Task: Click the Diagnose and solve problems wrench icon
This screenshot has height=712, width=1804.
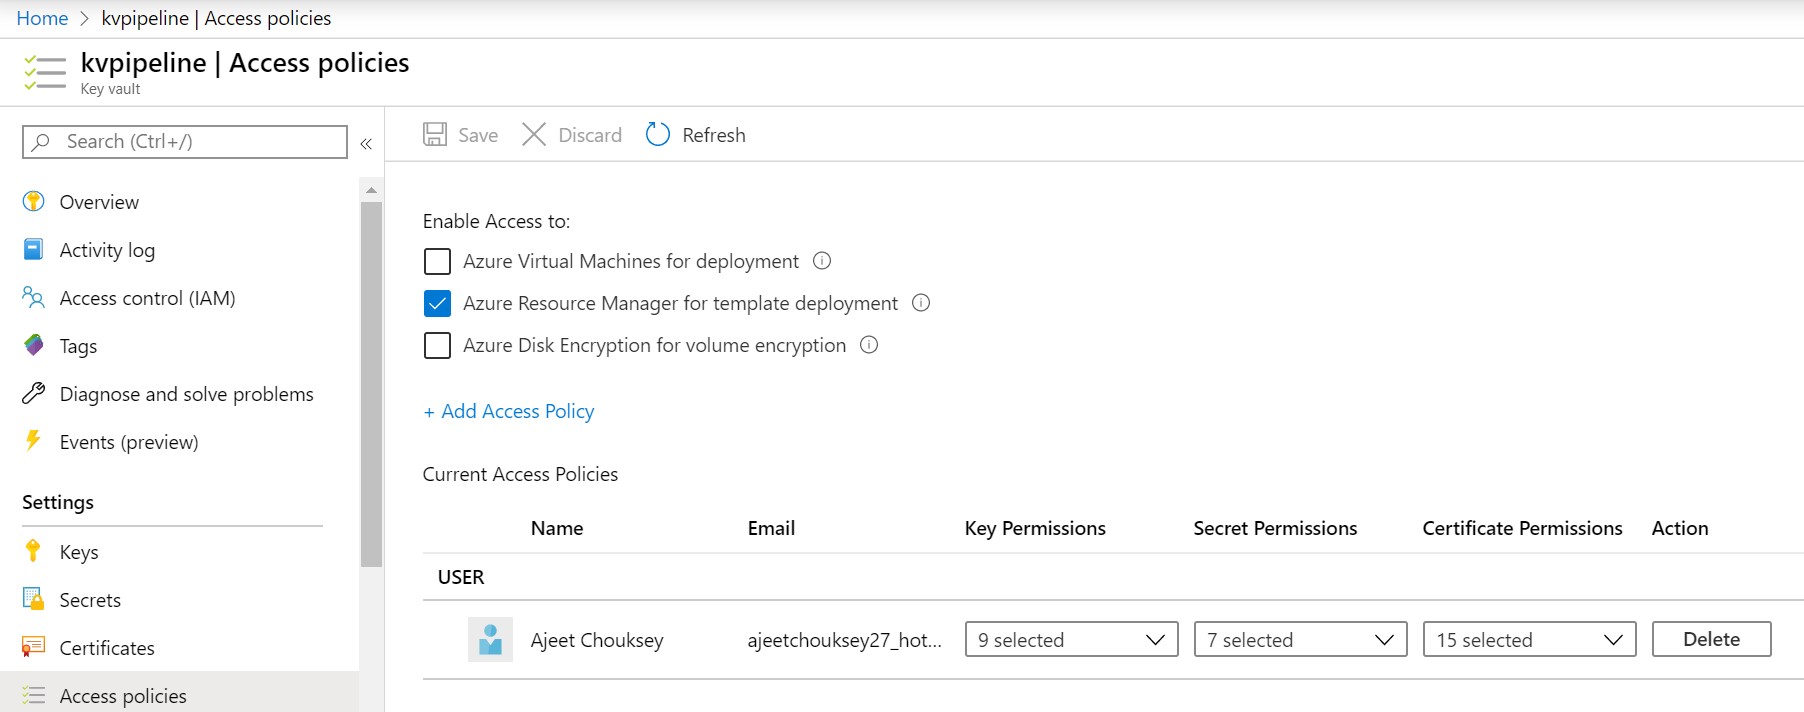Action: [x=33, y=393]
